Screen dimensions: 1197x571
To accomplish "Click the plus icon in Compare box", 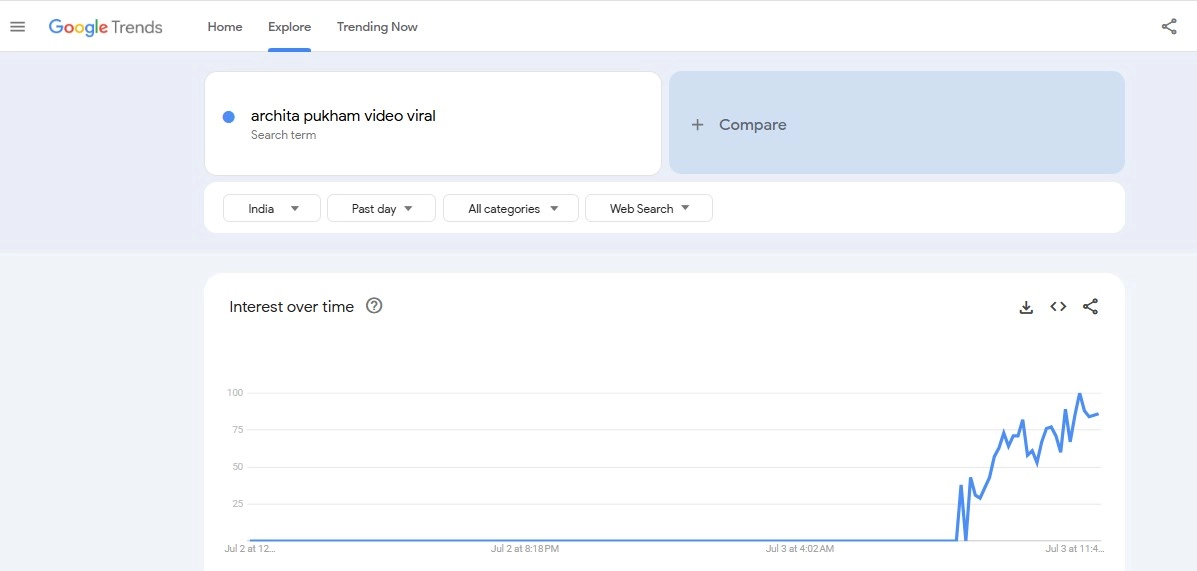I will [698, 125].
